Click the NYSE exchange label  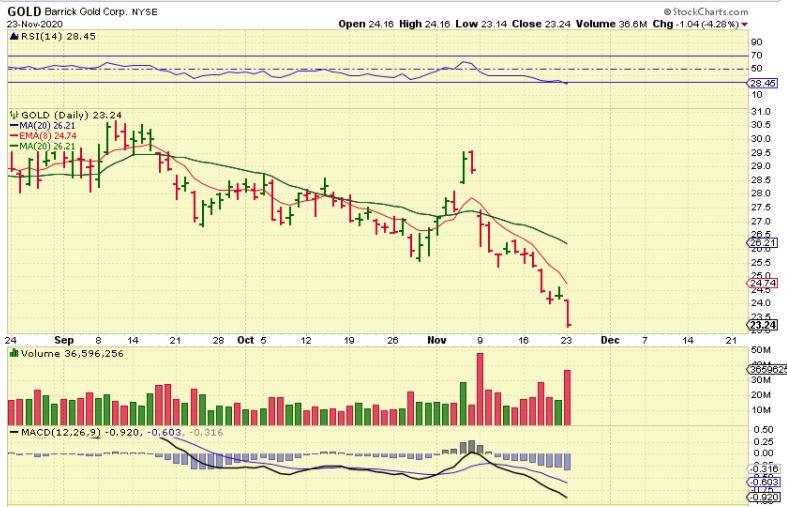145,12
